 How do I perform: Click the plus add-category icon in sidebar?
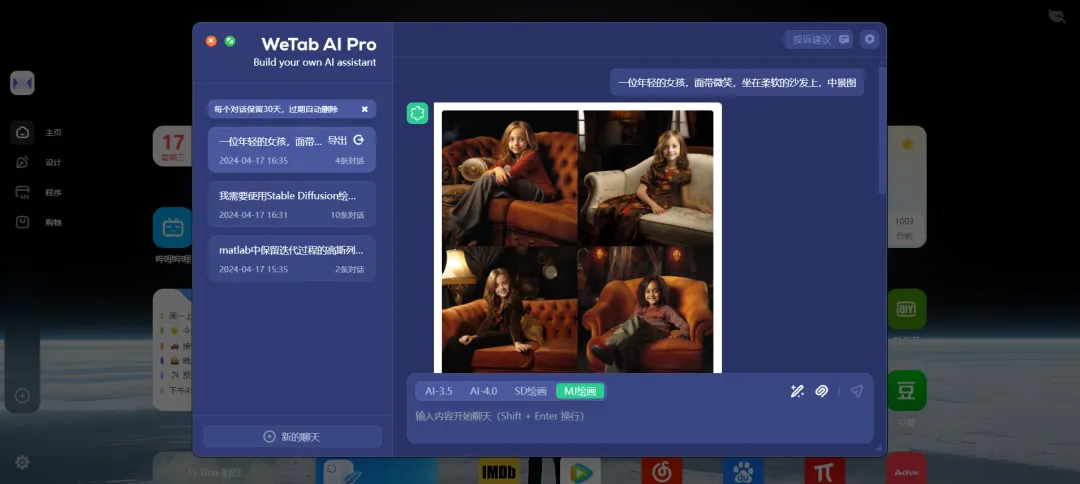22,395
